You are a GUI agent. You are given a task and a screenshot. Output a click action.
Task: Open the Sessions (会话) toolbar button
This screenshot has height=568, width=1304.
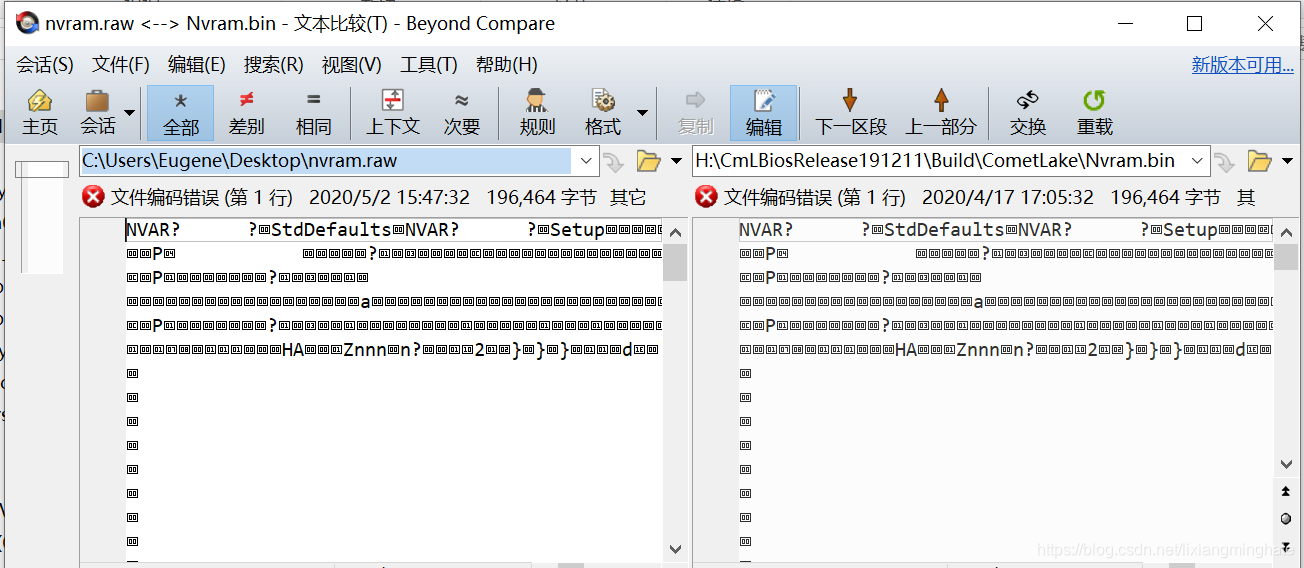pyautogui.click(x=98, y=113)
